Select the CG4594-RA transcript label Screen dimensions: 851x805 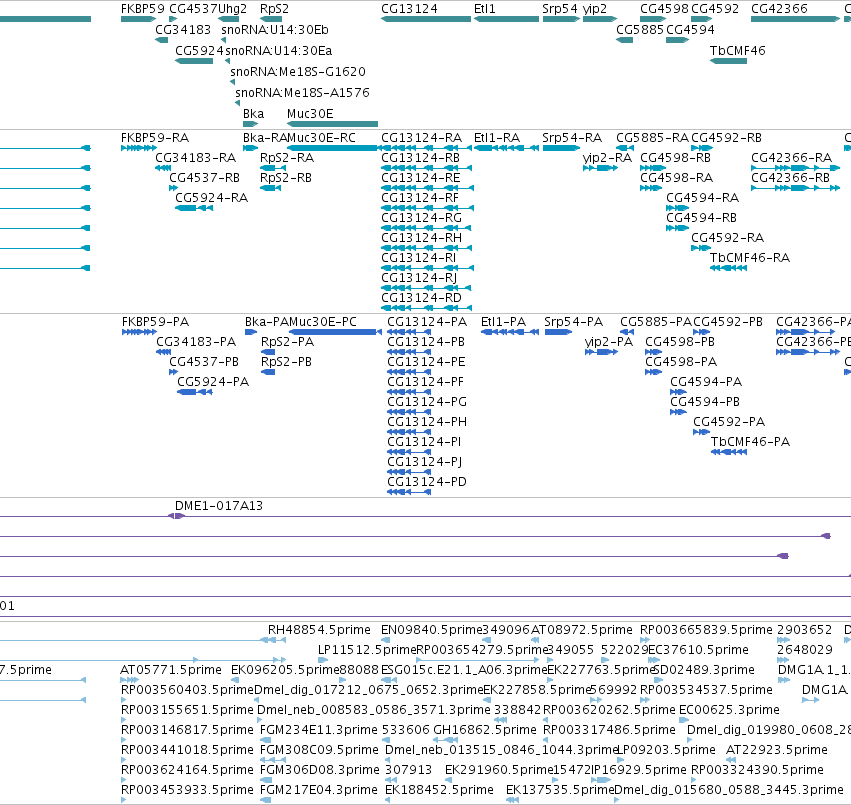tap(702, 198)
